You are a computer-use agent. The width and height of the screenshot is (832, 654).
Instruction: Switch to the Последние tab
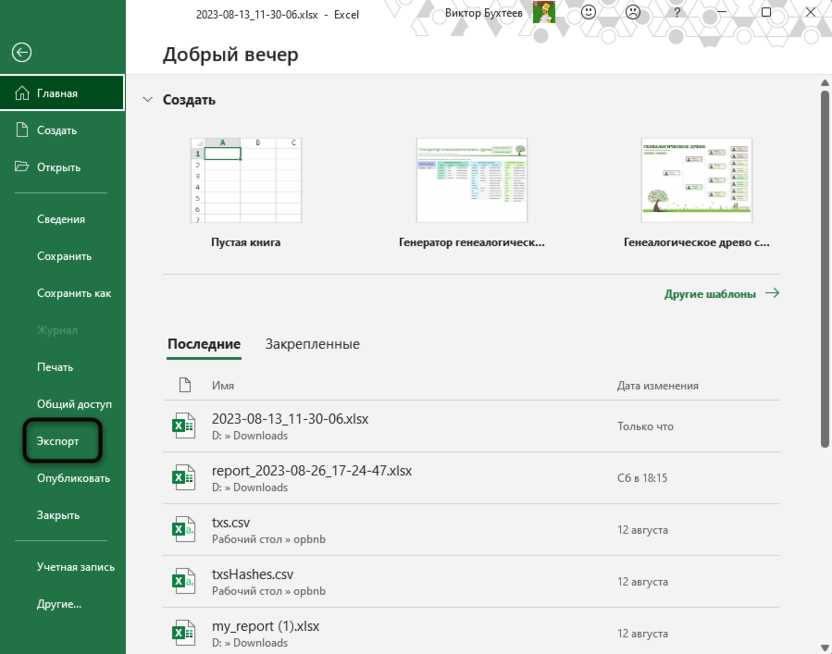(204, 344)
